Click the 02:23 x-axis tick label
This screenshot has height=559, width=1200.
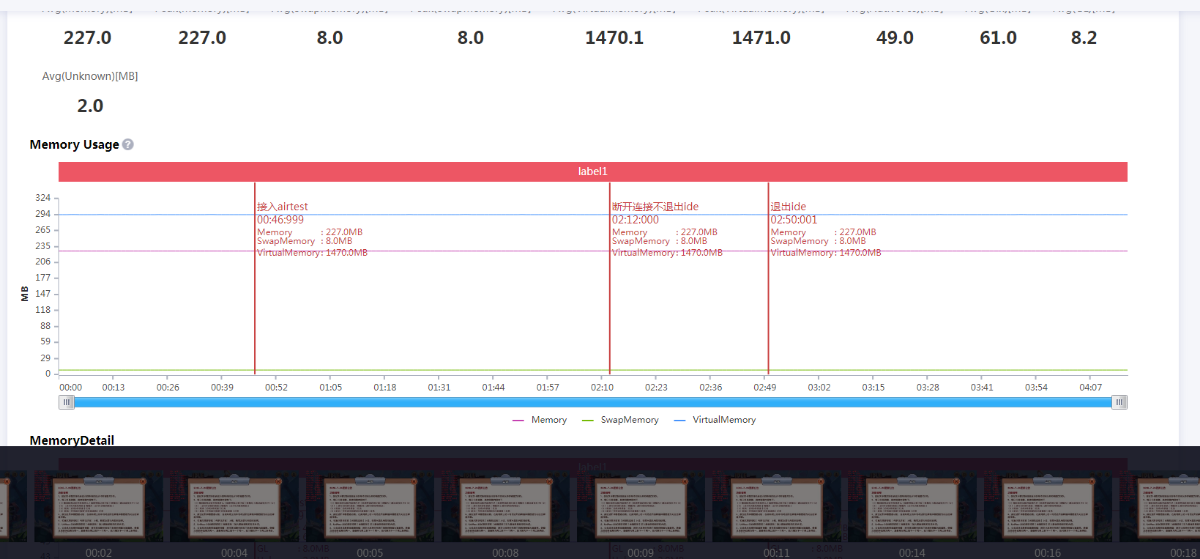tap(656, 387)
